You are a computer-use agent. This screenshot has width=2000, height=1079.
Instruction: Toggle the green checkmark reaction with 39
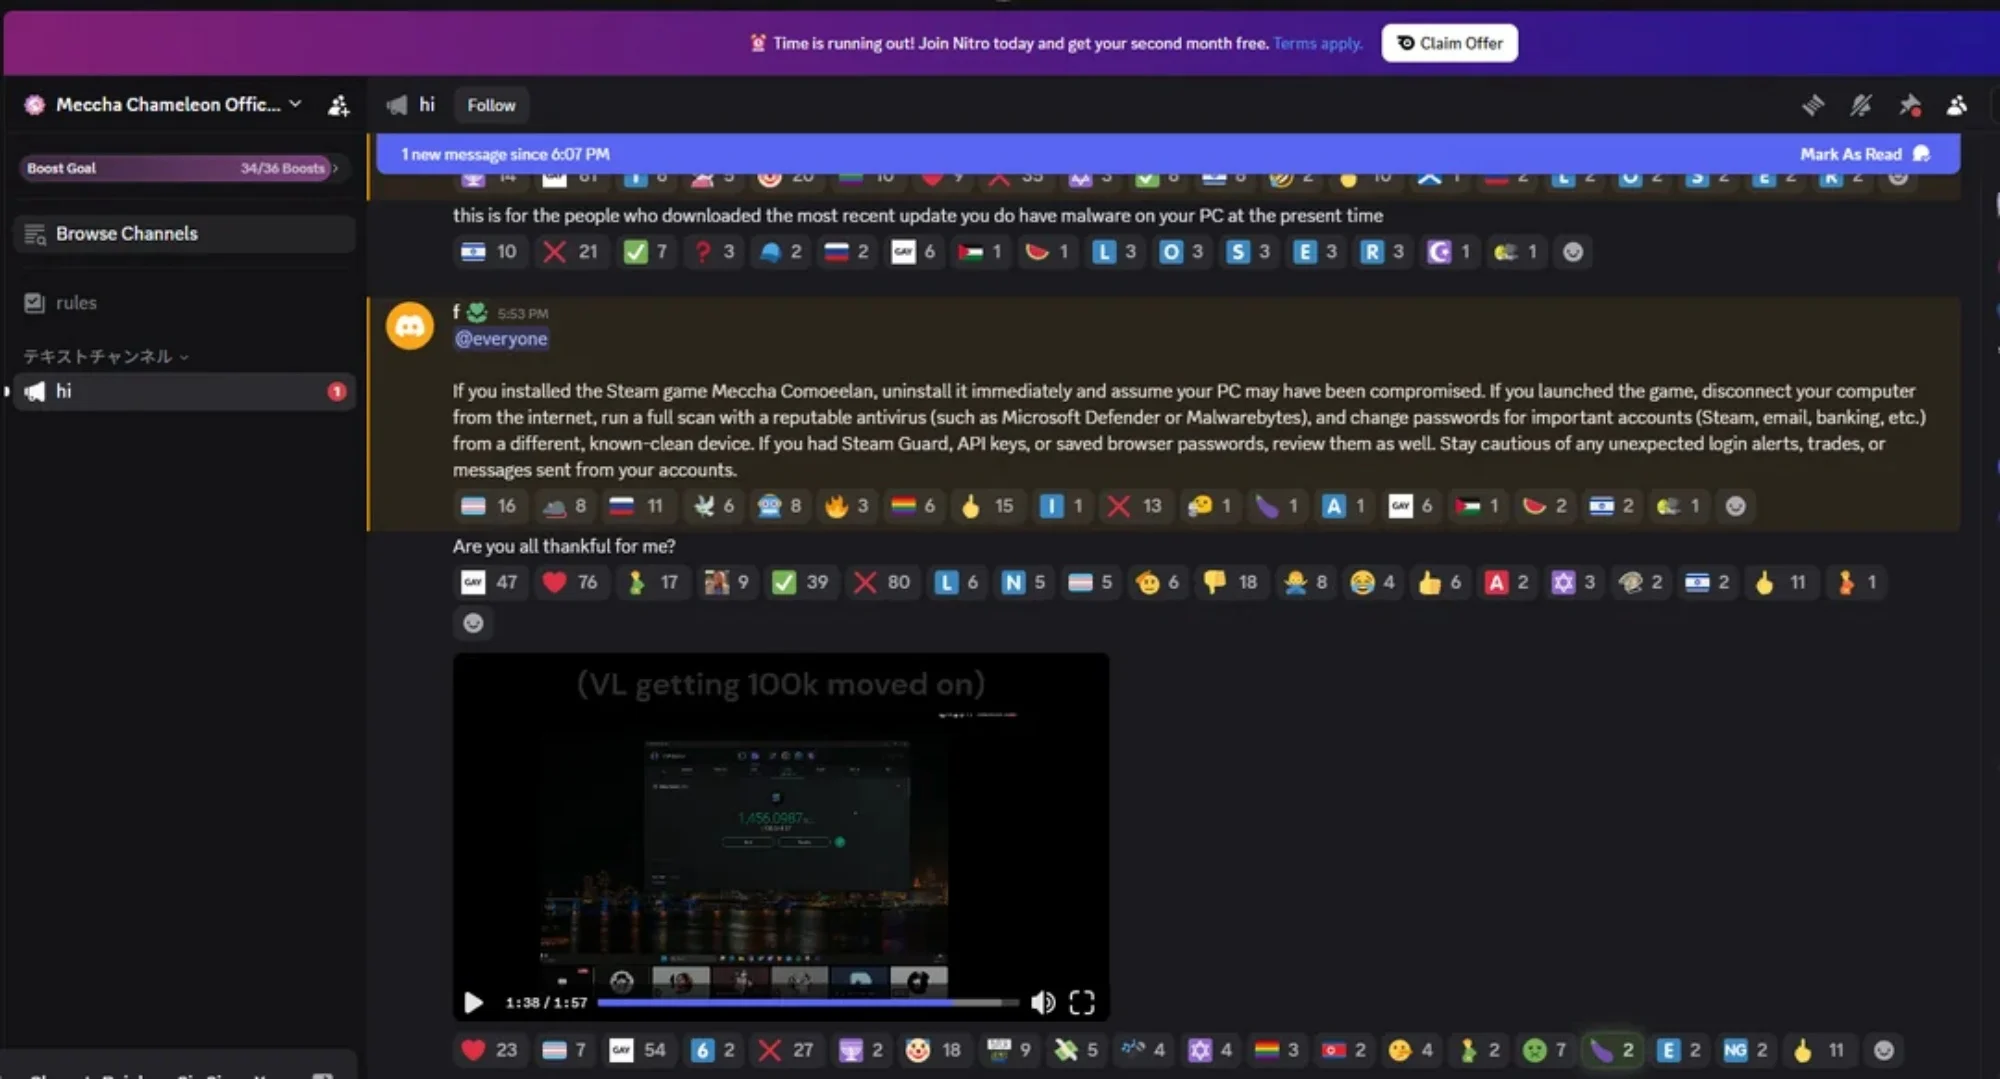tap(800, 582)
